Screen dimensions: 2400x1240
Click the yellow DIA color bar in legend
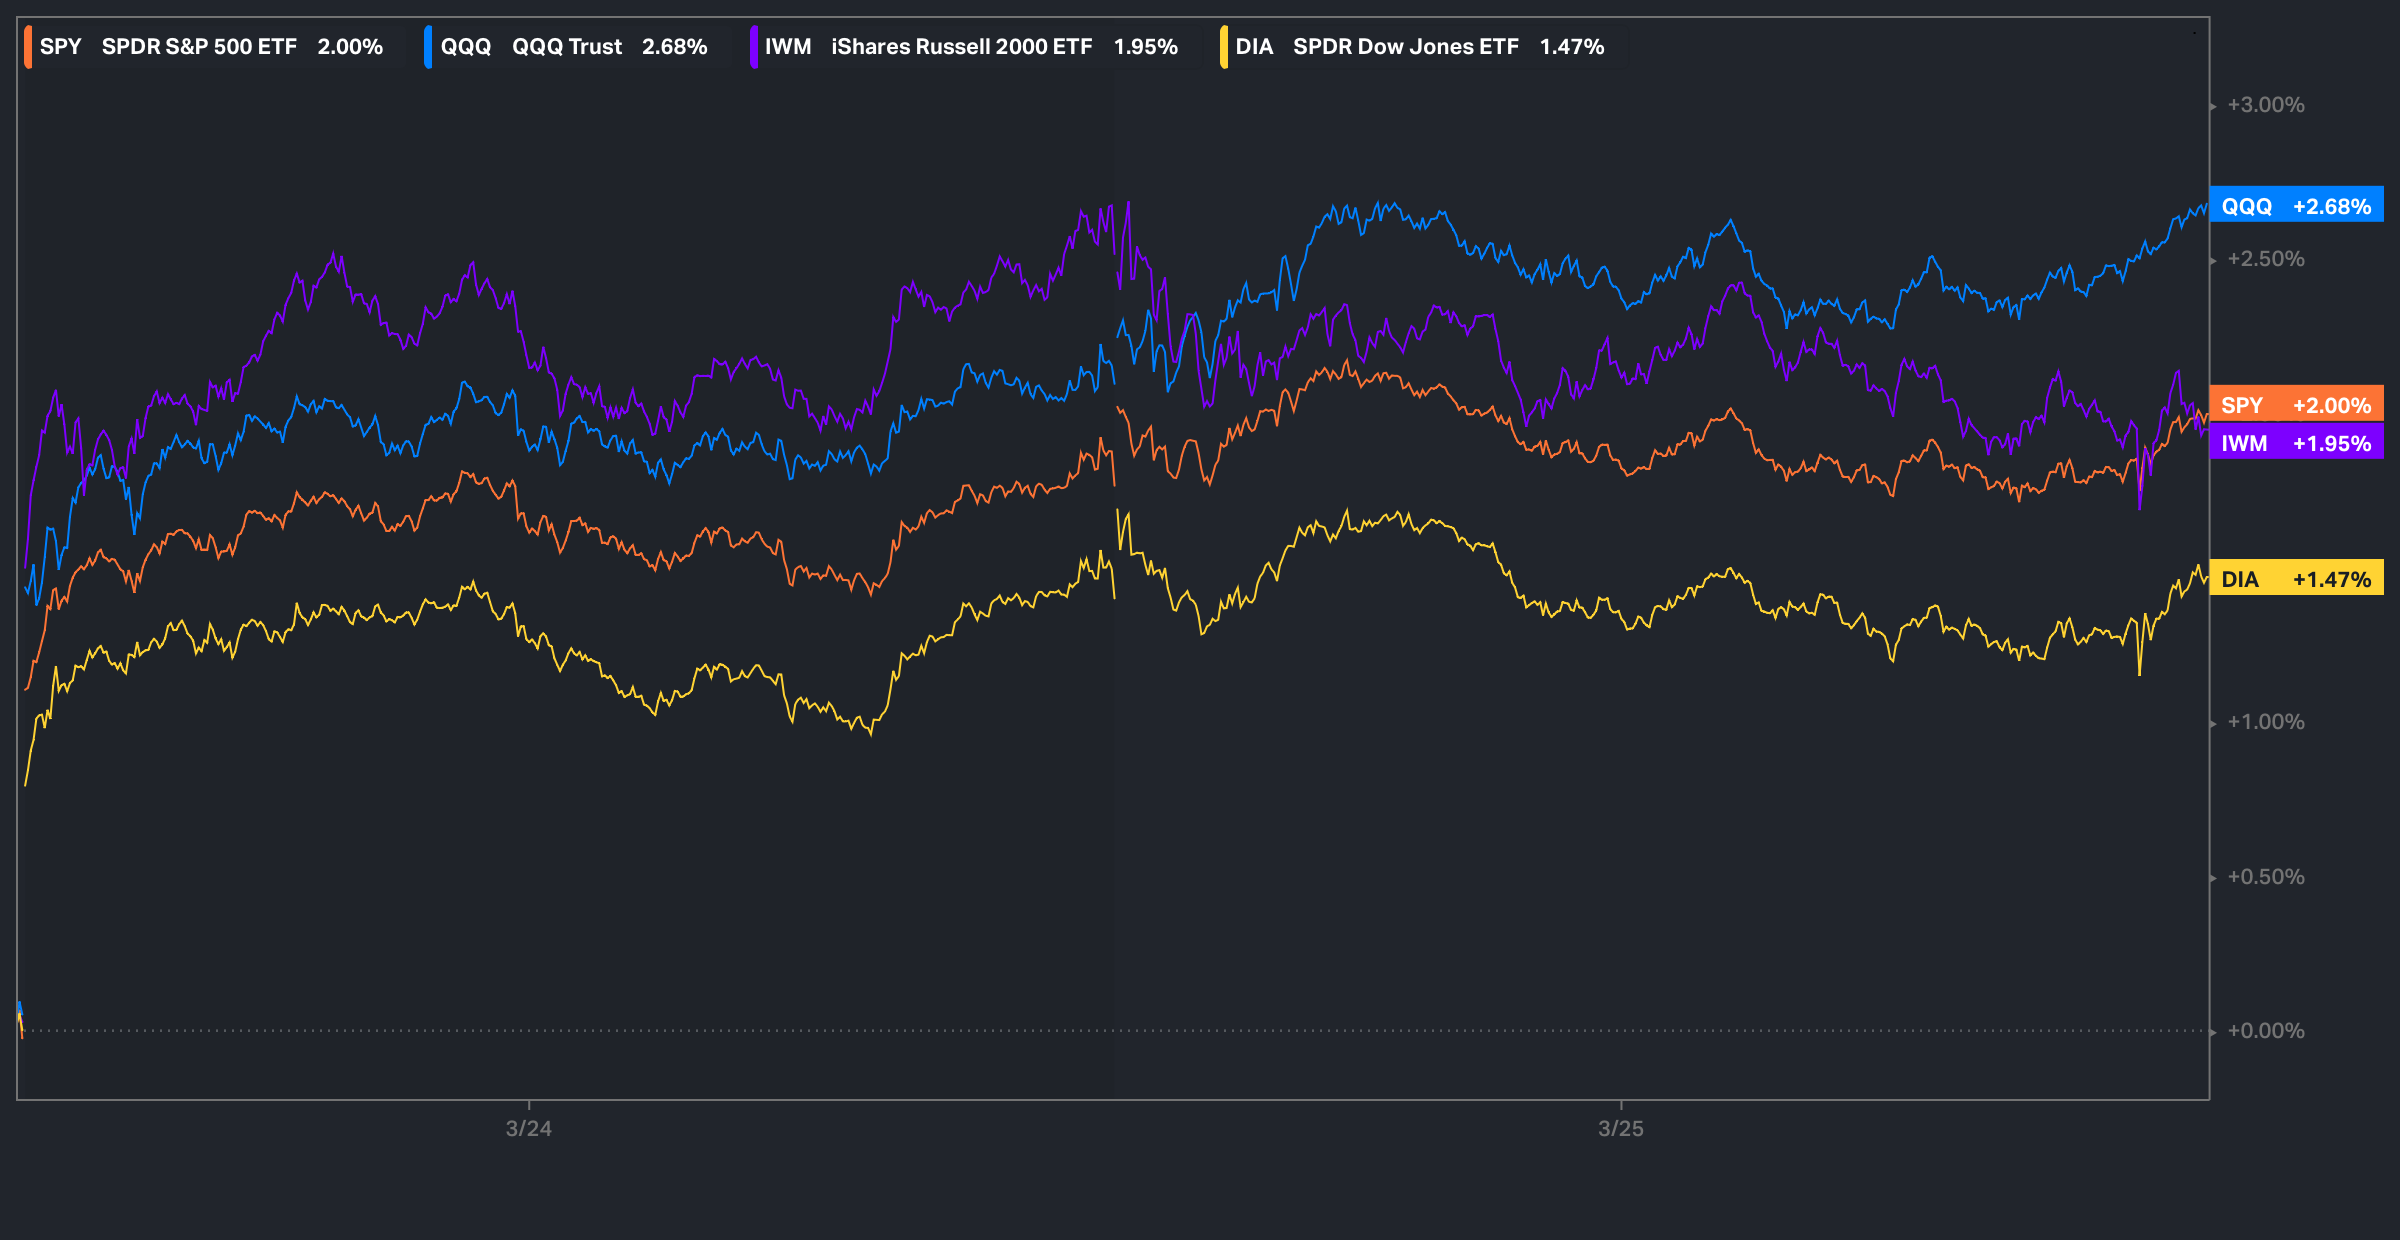1224,47
